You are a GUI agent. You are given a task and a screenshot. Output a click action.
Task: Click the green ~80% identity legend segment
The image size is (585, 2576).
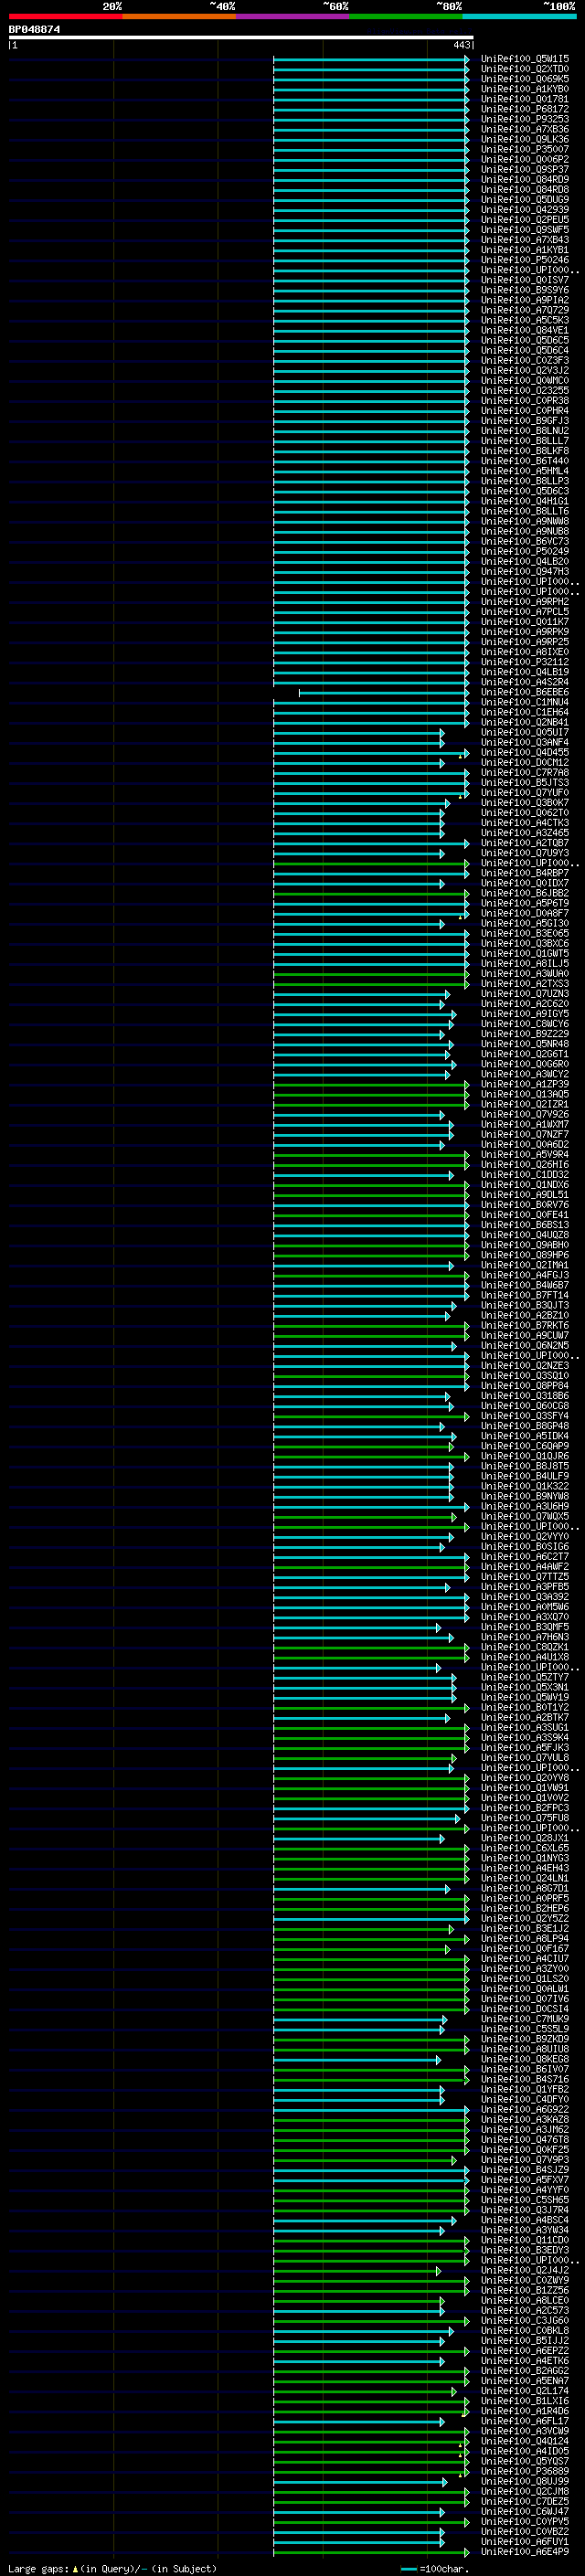coord(406,16)
